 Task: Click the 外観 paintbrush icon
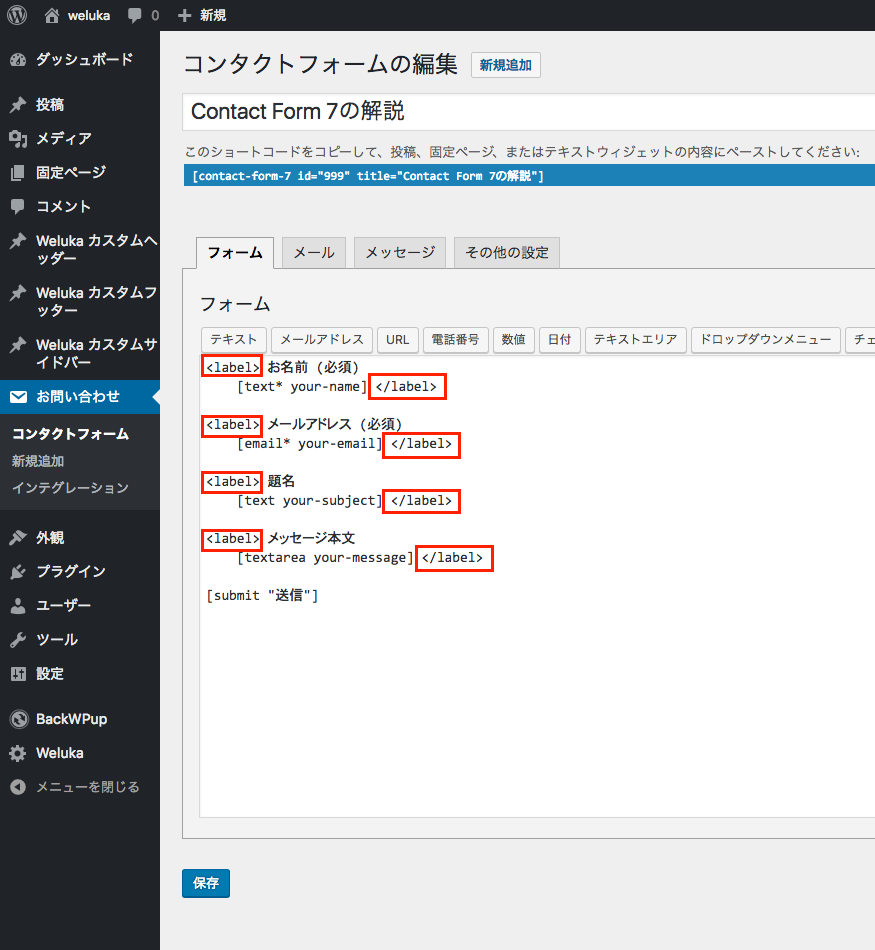point(18,537)
